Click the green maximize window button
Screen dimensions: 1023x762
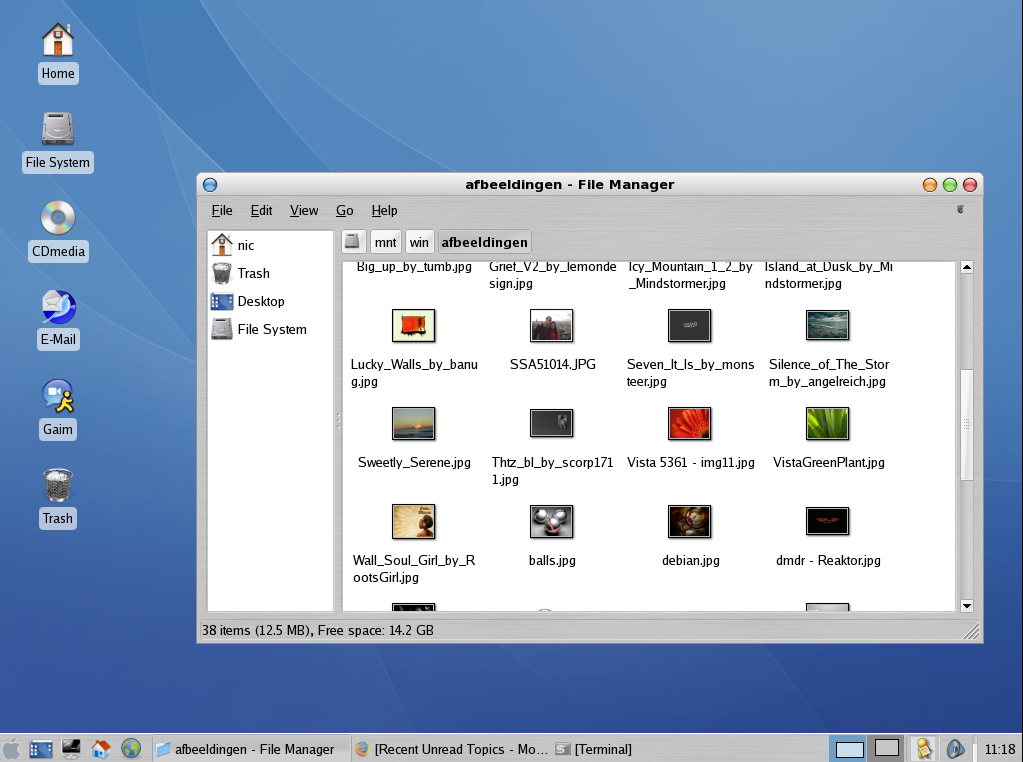coord(950,185)
